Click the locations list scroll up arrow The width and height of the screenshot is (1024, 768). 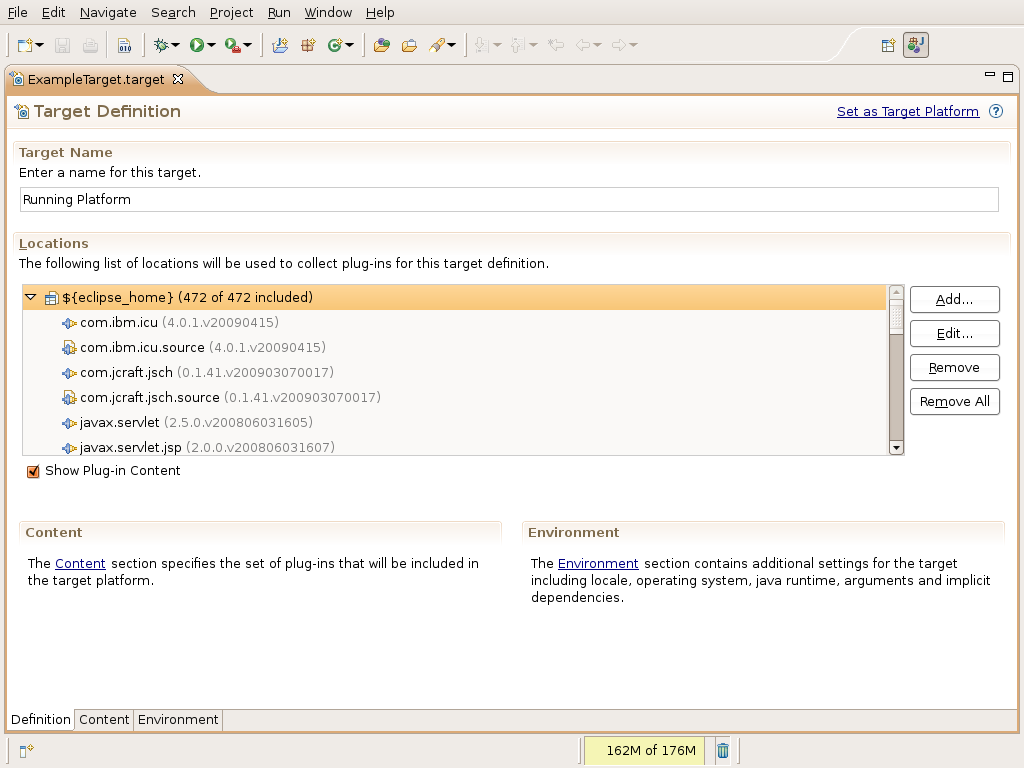896,292
